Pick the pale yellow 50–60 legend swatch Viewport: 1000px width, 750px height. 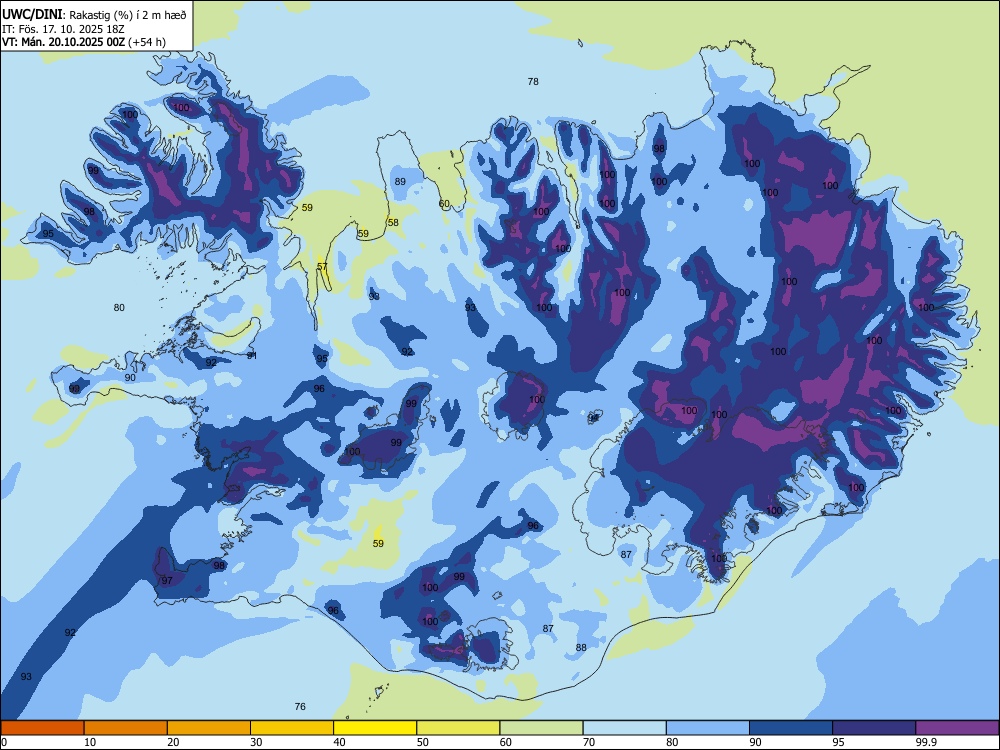[459, 728]
